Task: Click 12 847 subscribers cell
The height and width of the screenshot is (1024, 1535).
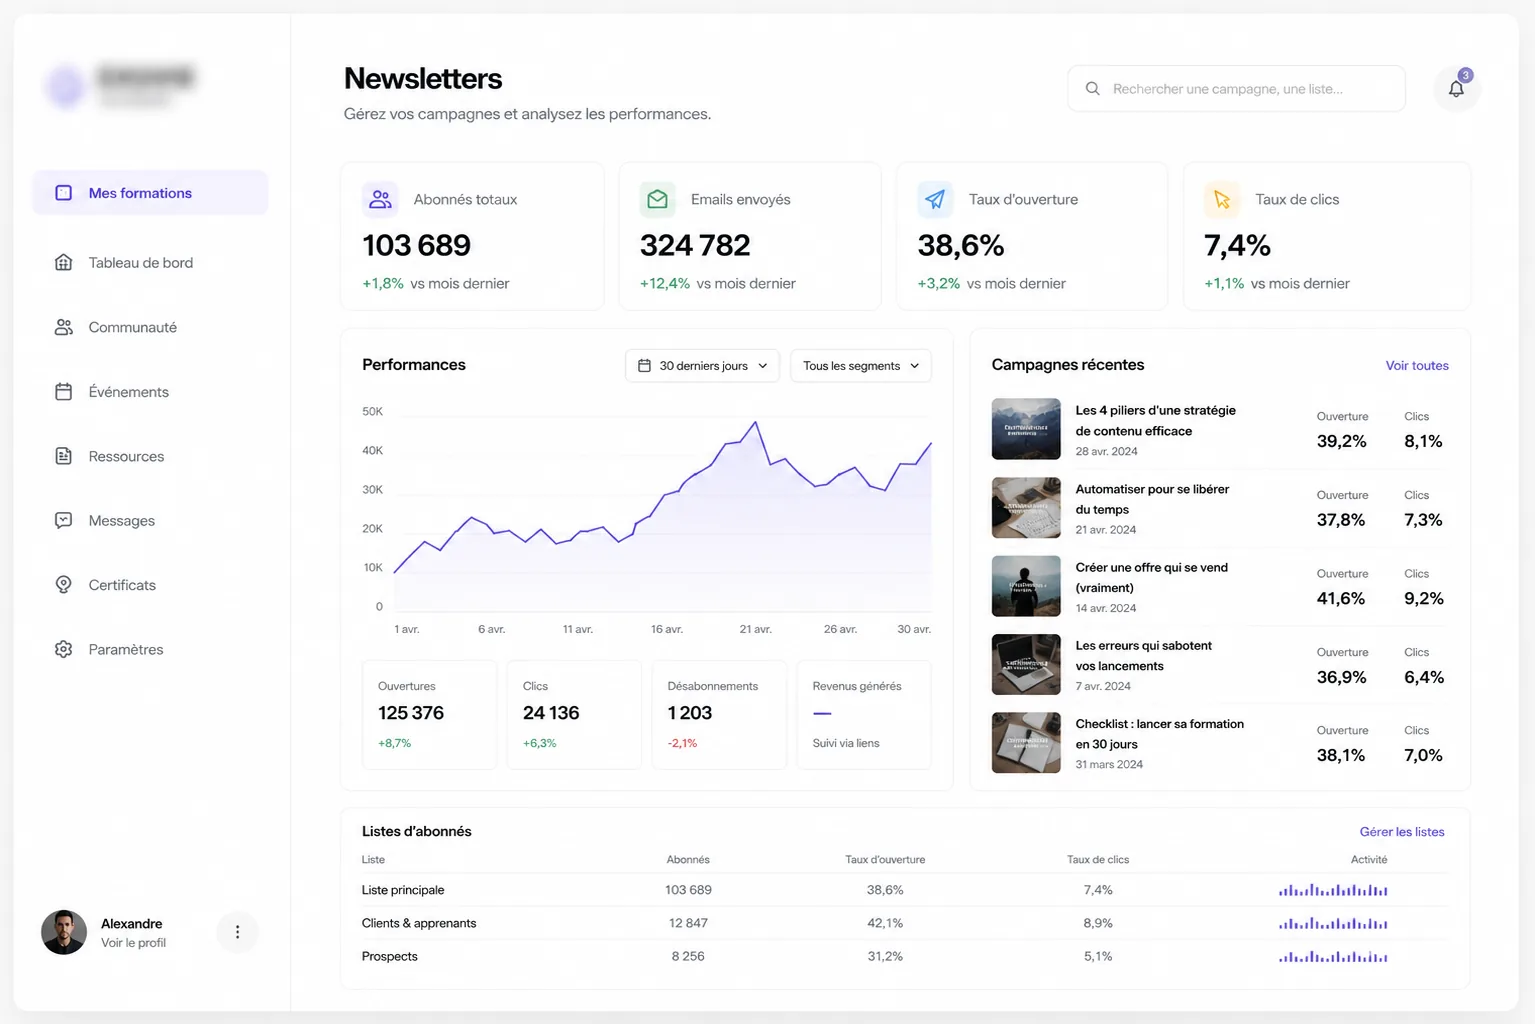Action: click(x=688, y=923)
